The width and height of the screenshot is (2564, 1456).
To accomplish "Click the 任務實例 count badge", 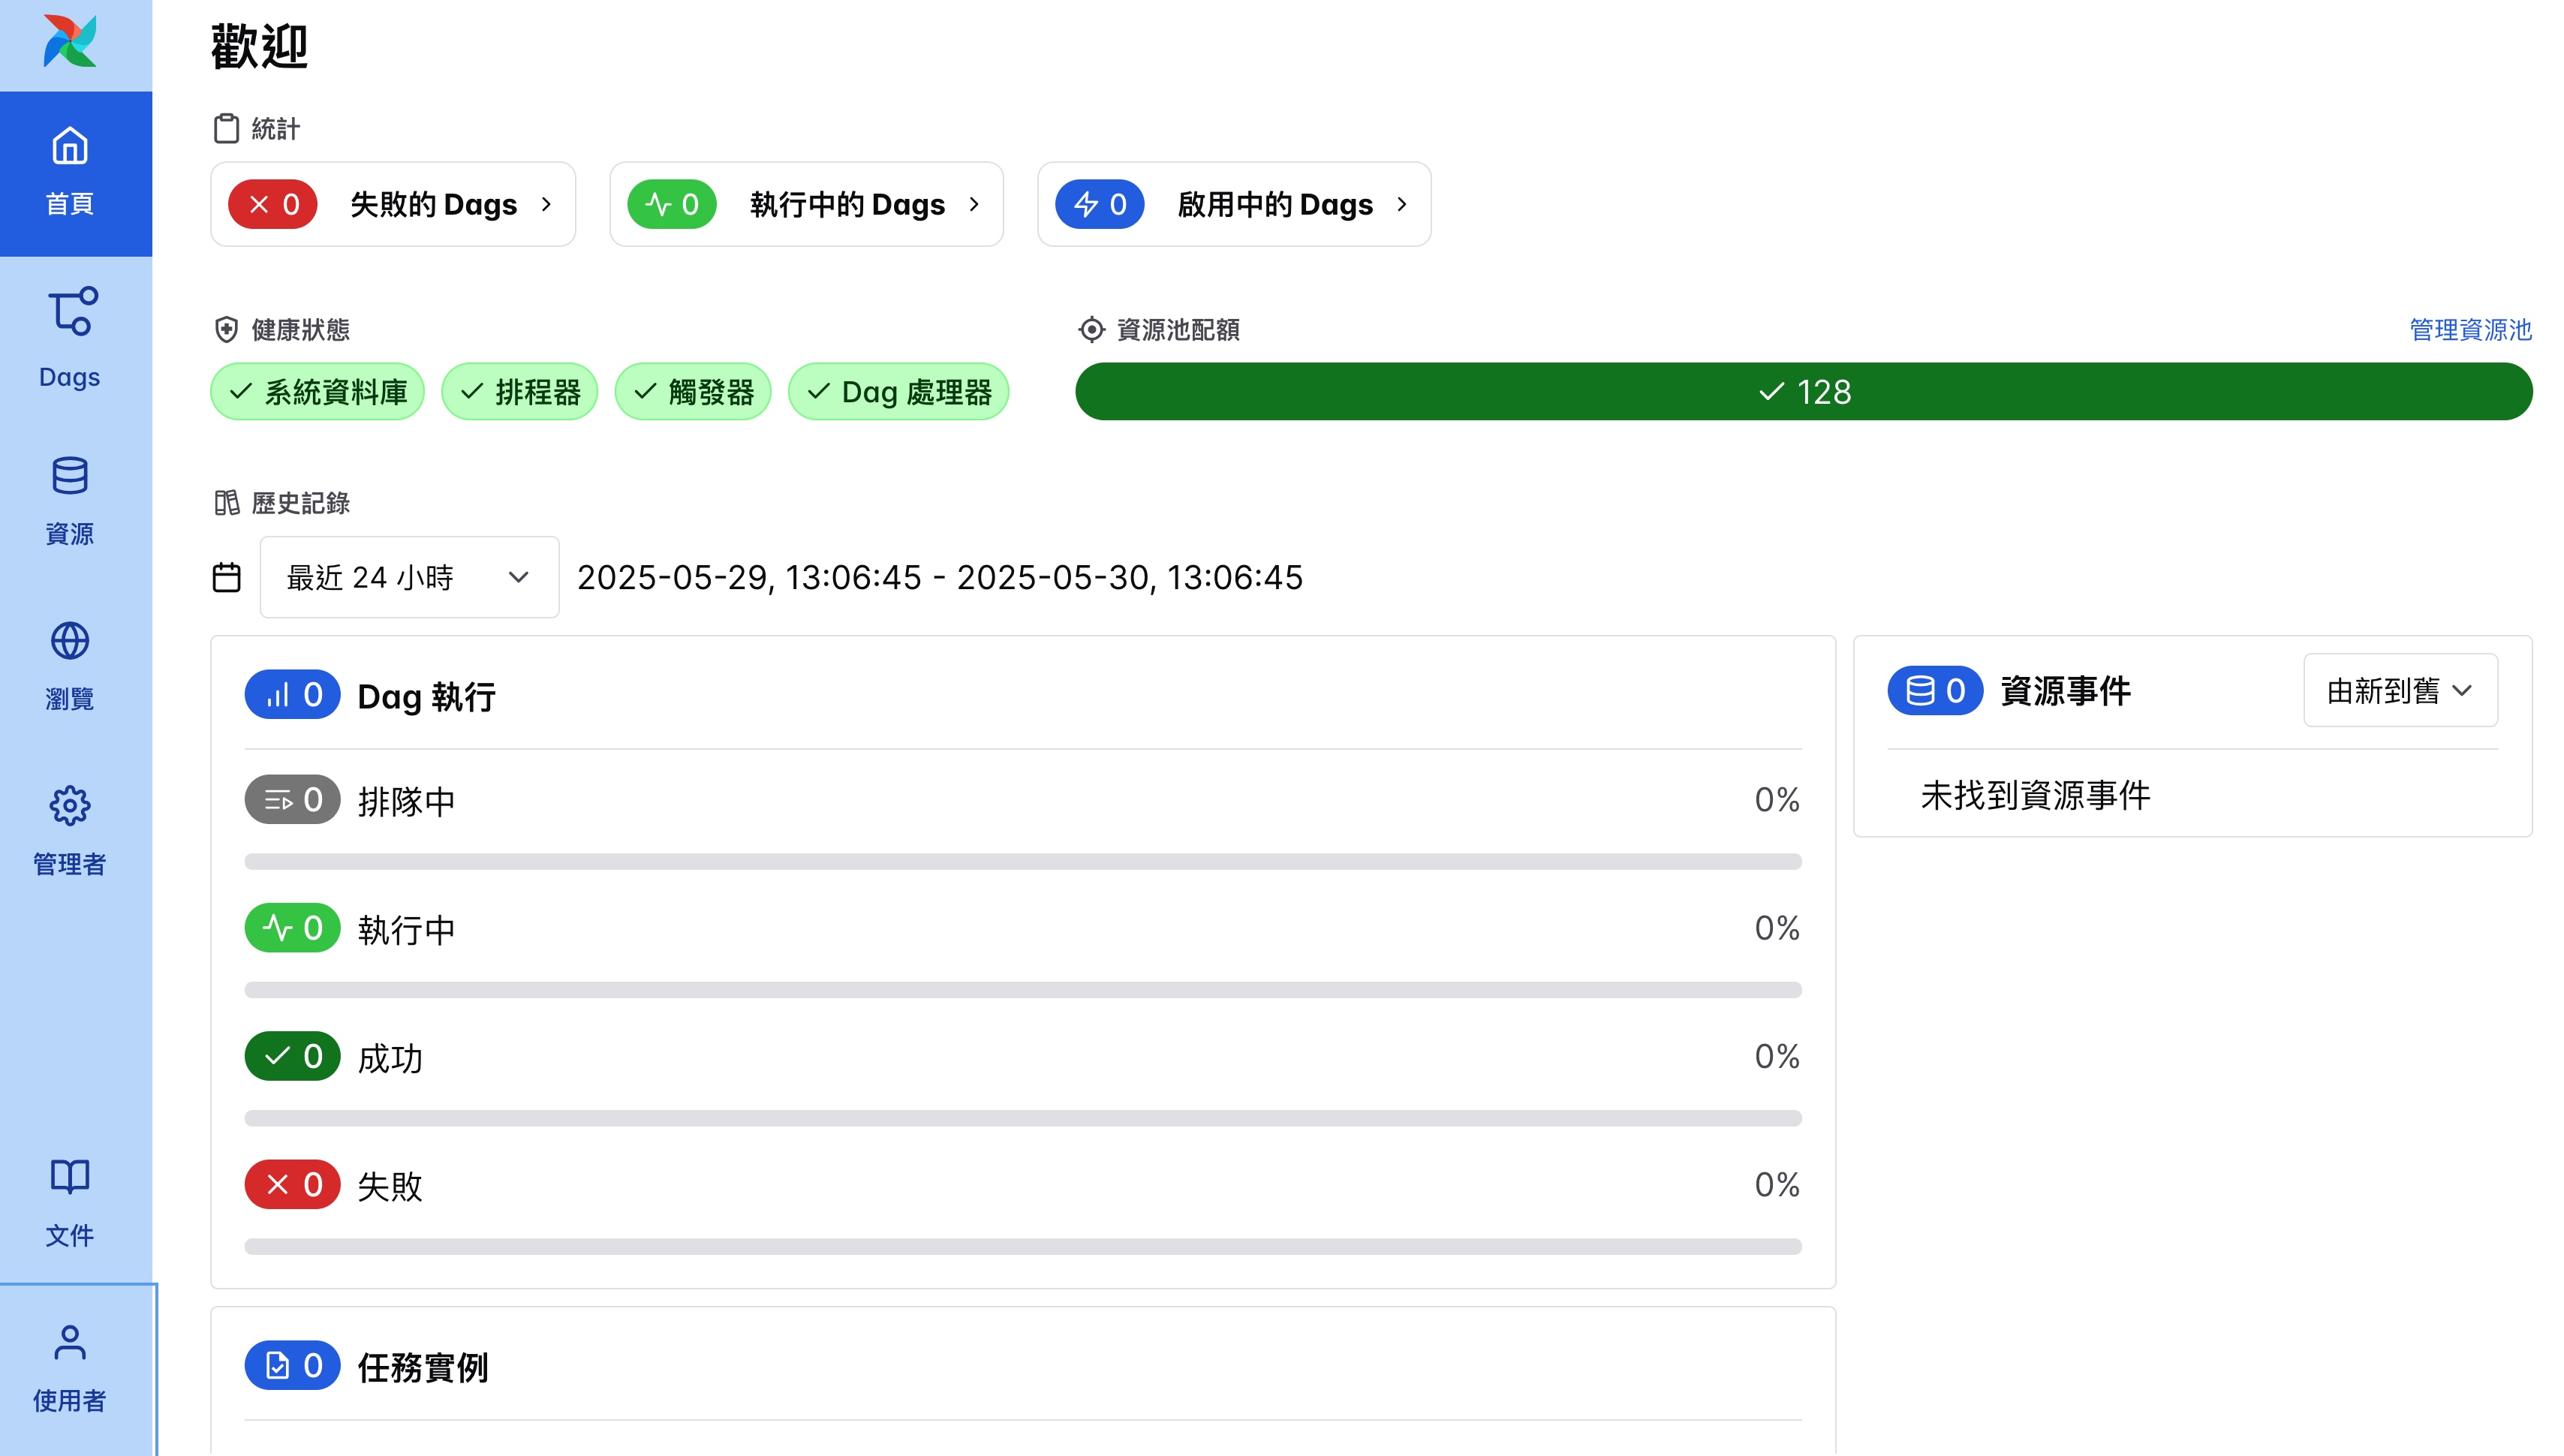I will click(293, 1365).
